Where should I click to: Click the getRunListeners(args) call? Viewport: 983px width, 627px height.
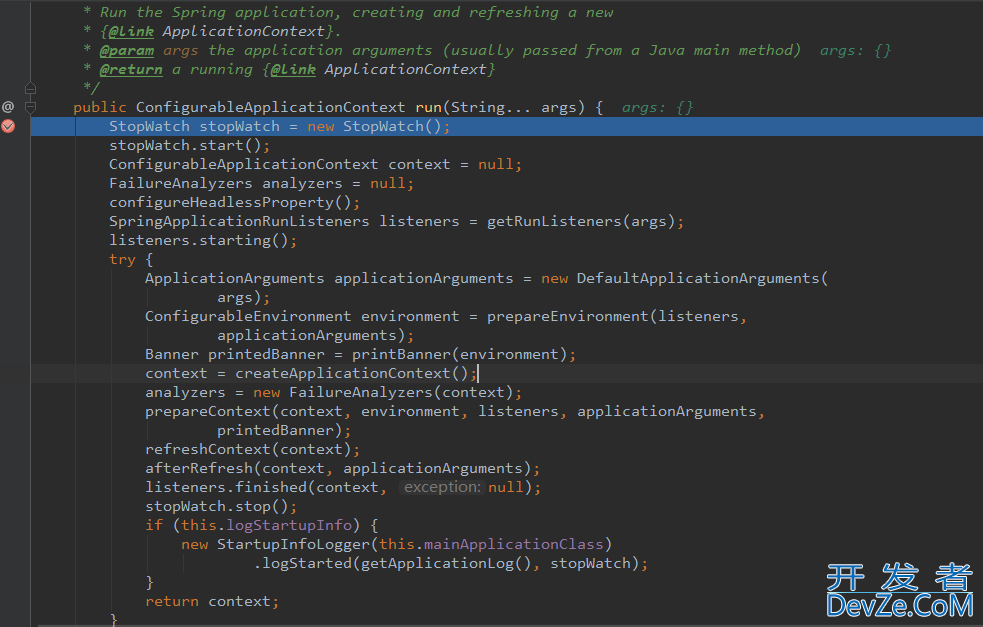581,221
